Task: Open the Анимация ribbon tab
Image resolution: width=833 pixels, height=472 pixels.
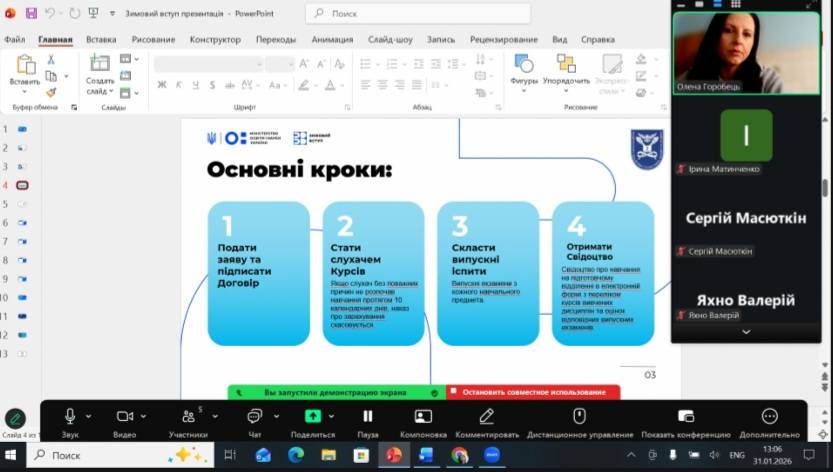Action: pos(331,40)
